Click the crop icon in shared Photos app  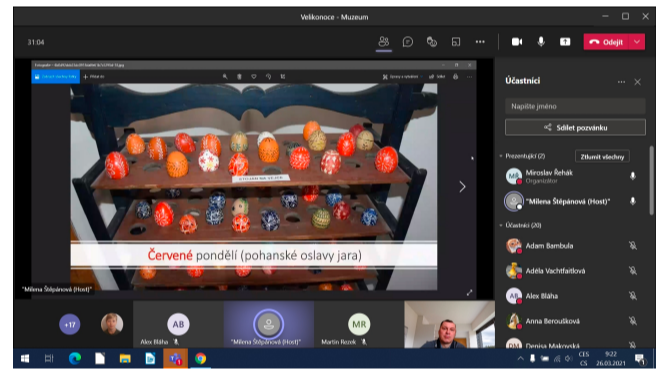coord(282,77)
